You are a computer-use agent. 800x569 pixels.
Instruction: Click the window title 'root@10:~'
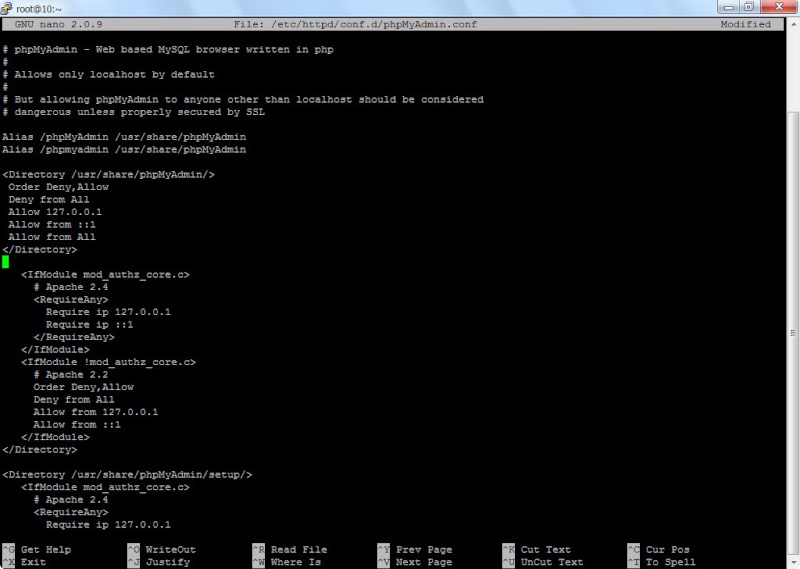[39, 9]
